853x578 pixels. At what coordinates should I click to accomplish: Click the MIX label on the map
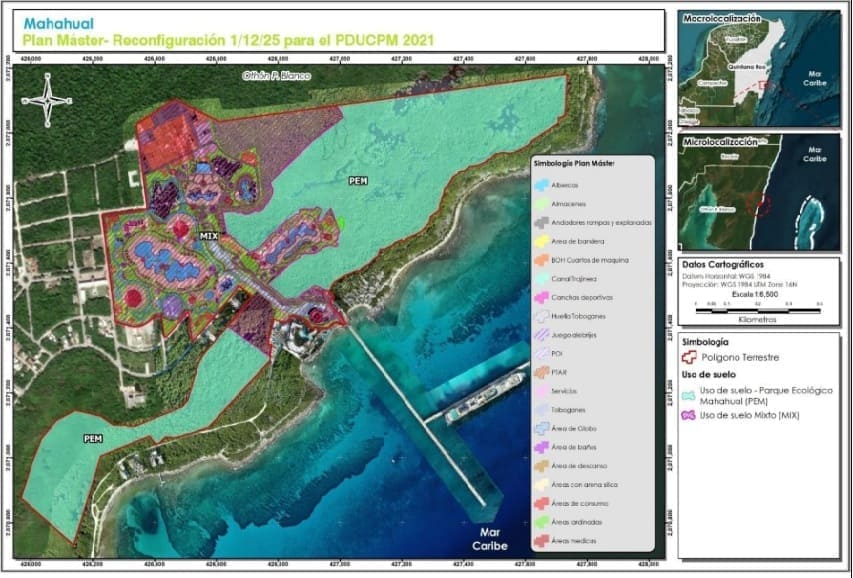tap(209, 235)
